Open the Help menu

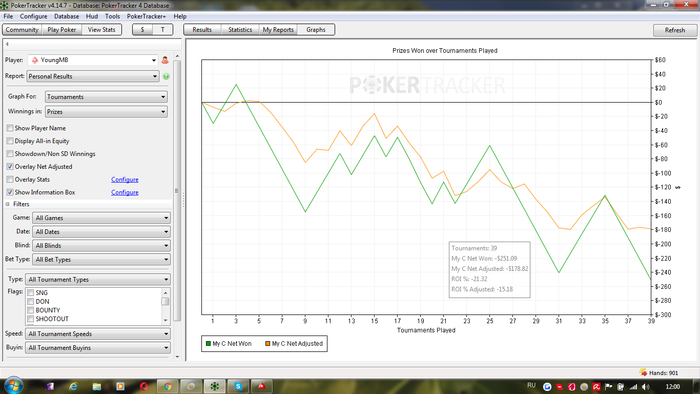pyautogui.click(x=180, y=17)
